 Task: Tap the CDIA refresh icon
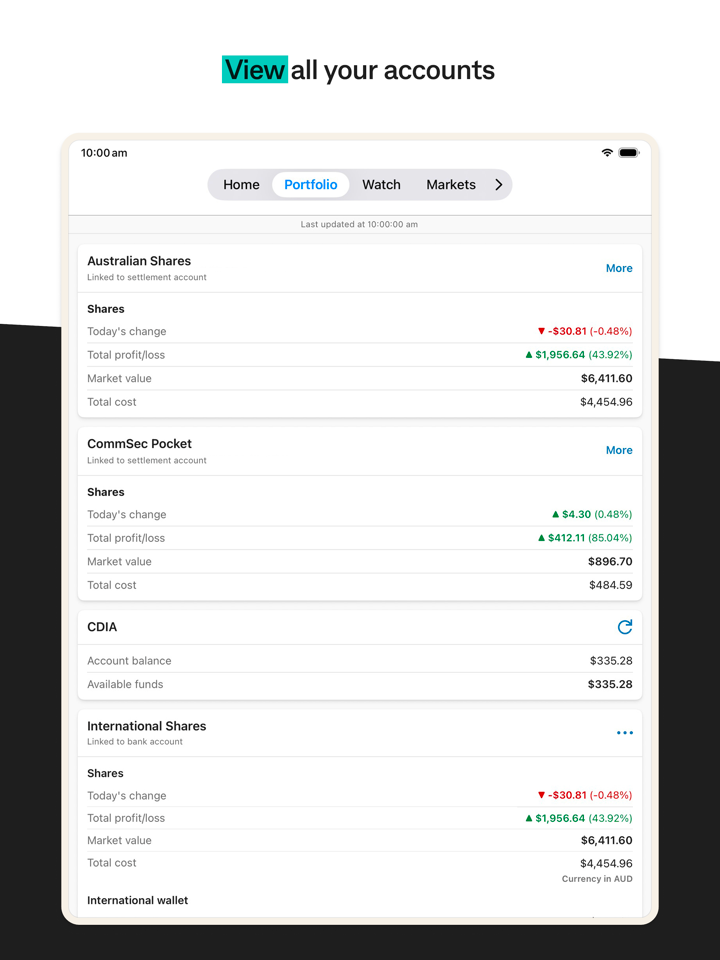pos(625,627)
